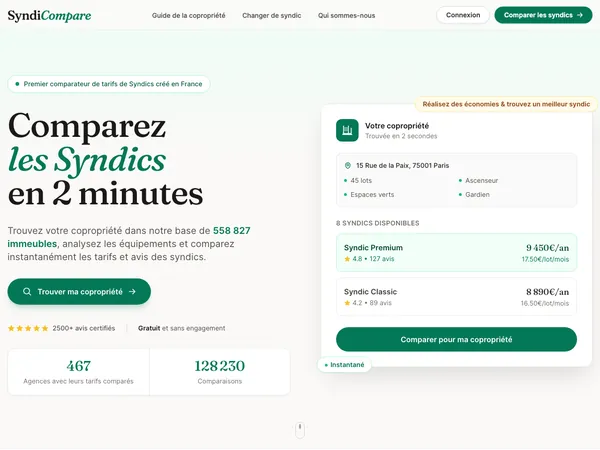This screenshot has height=450, width=600.
Task: Click the scroll-down mouse indicator
Action: coord(300,430)
